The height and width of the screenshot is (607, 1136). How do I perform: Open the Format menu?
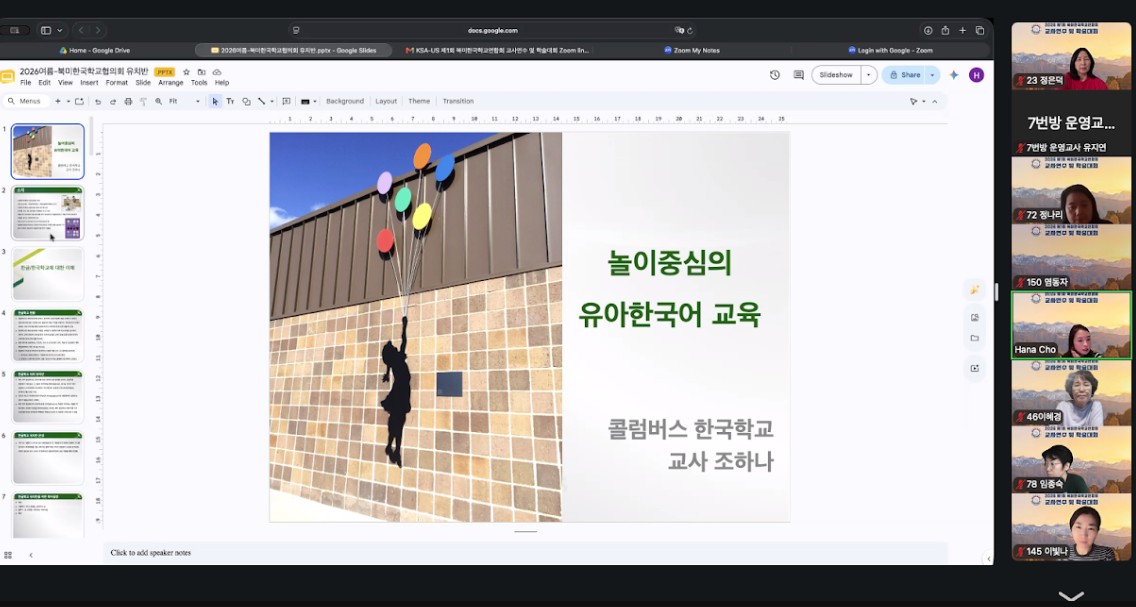(117, 83)
